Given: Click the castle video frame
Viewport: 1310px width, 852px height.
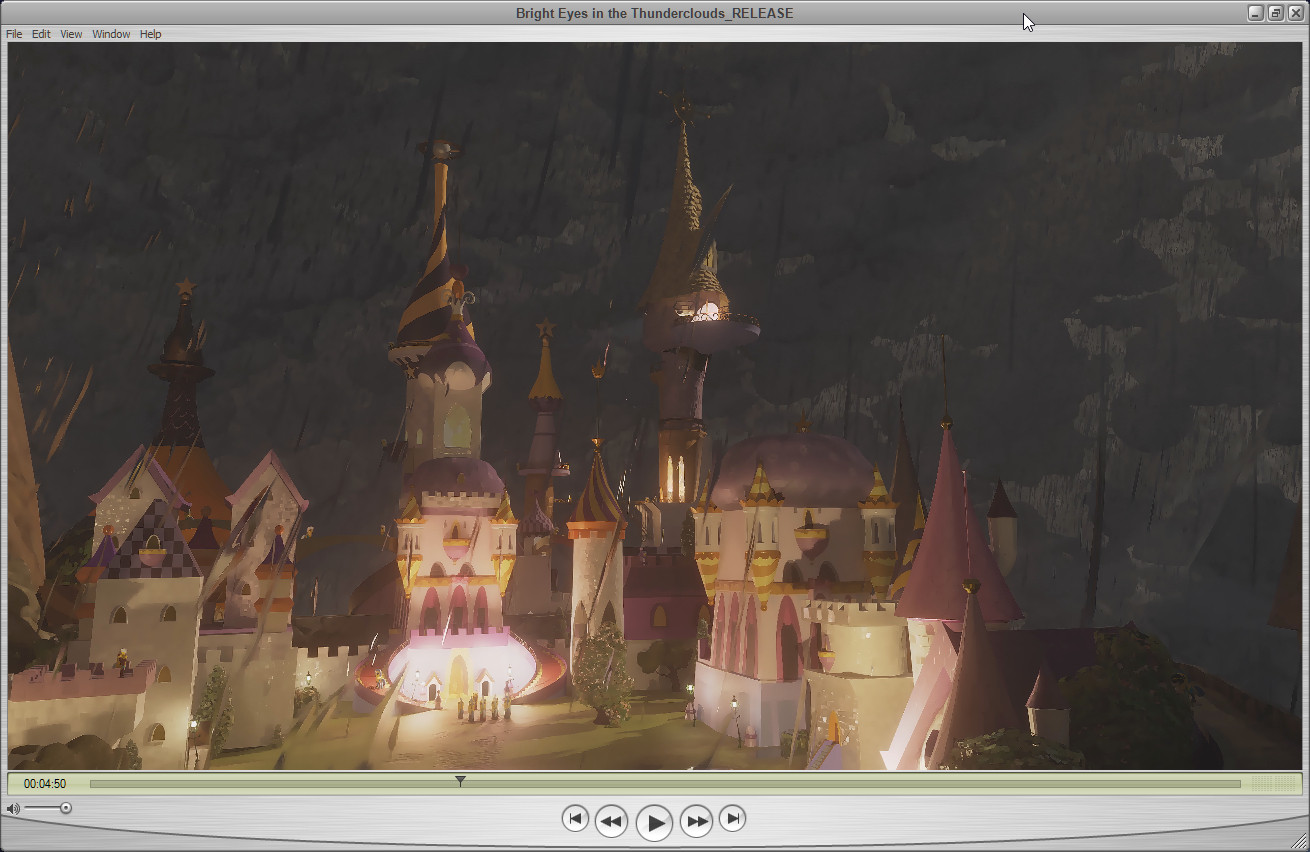Looking at the screenshot, I should pyautogui.click(x=655, y=406).
